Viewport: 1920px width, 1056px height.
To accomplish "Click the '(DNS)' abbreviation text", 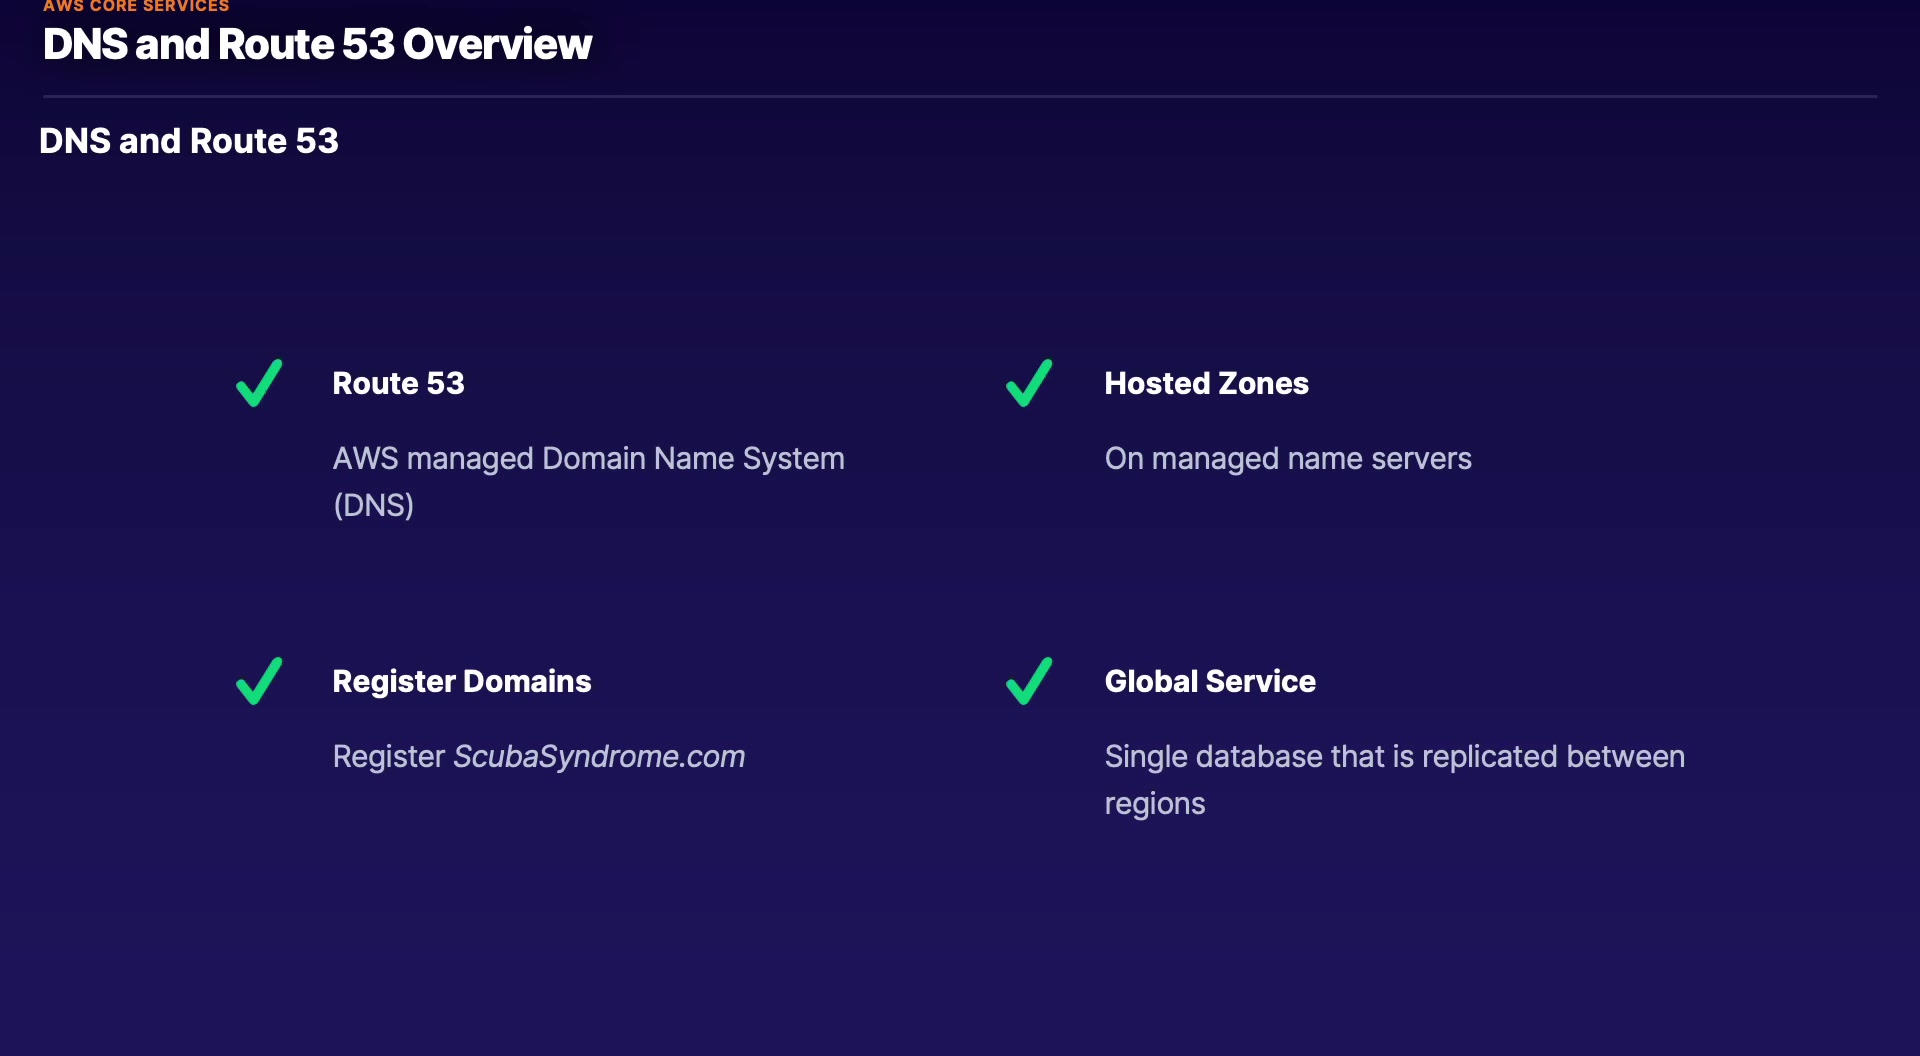I will click(x=373, y=505).
